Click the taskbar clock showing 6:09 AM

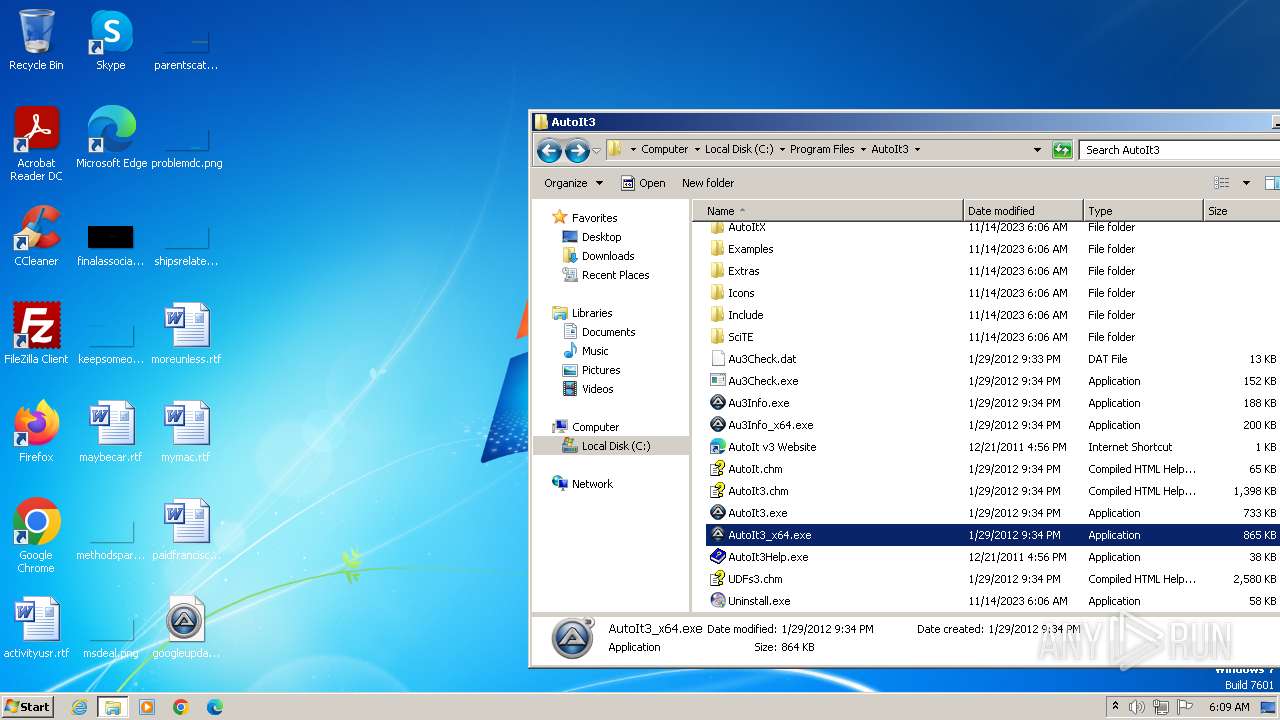pyautogui.click(x=1229, y=707)
